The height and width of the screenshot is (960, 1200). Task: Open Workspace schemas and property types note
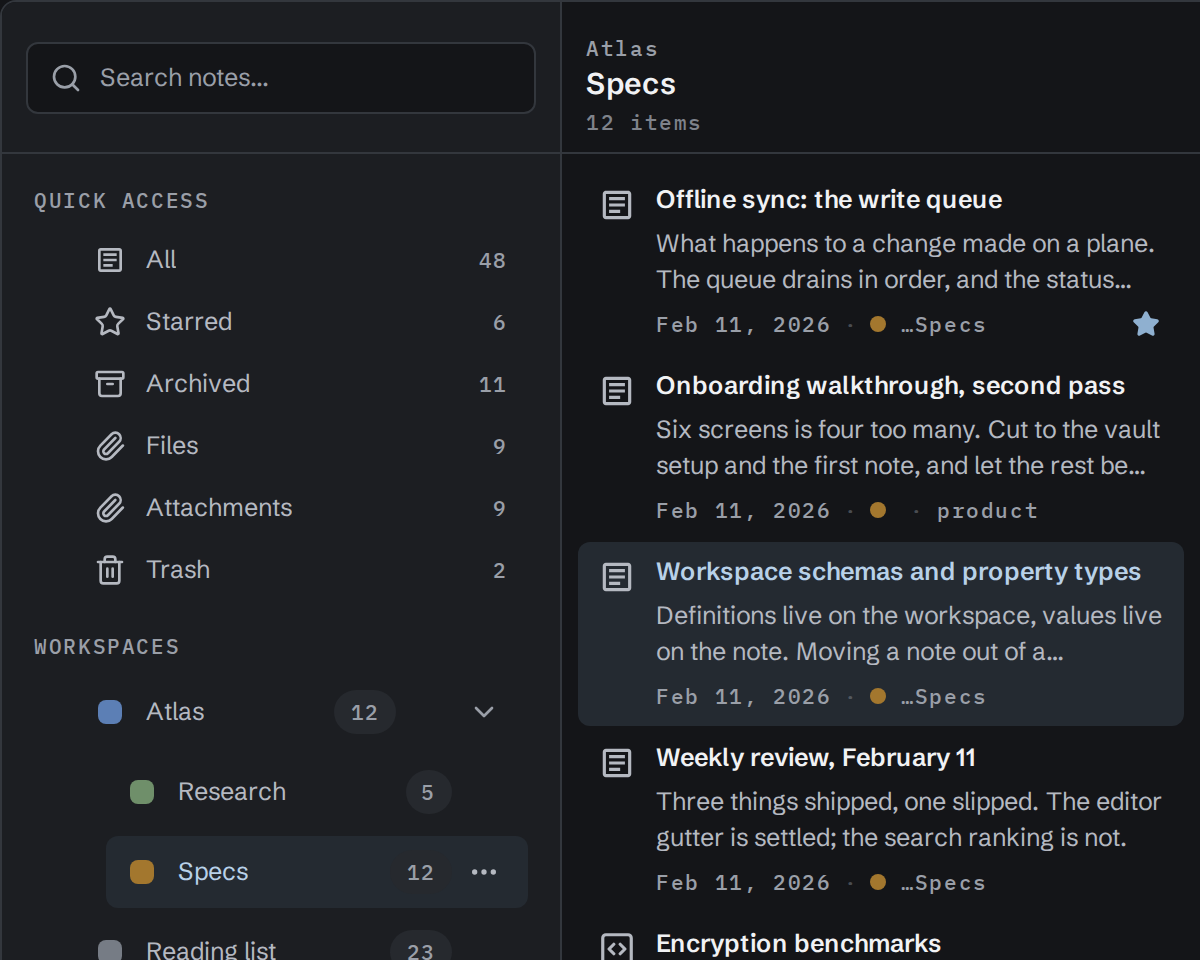pyautogui.click(x=881, y=634)
